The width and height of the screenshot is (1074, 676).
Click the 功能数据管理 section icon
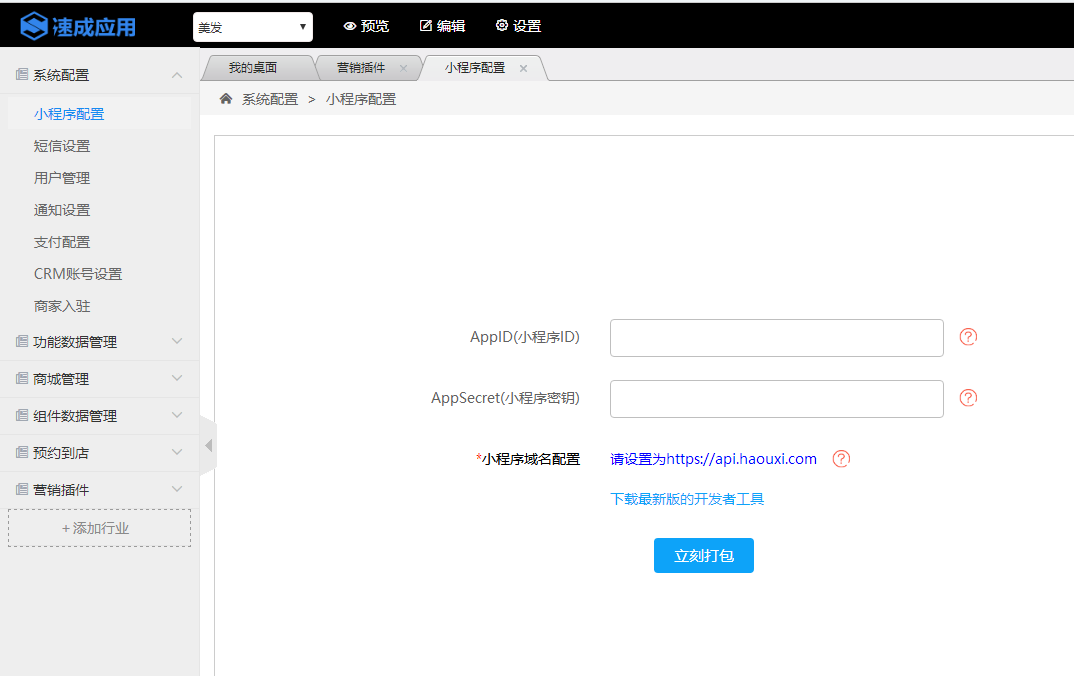tap(22, 341)
